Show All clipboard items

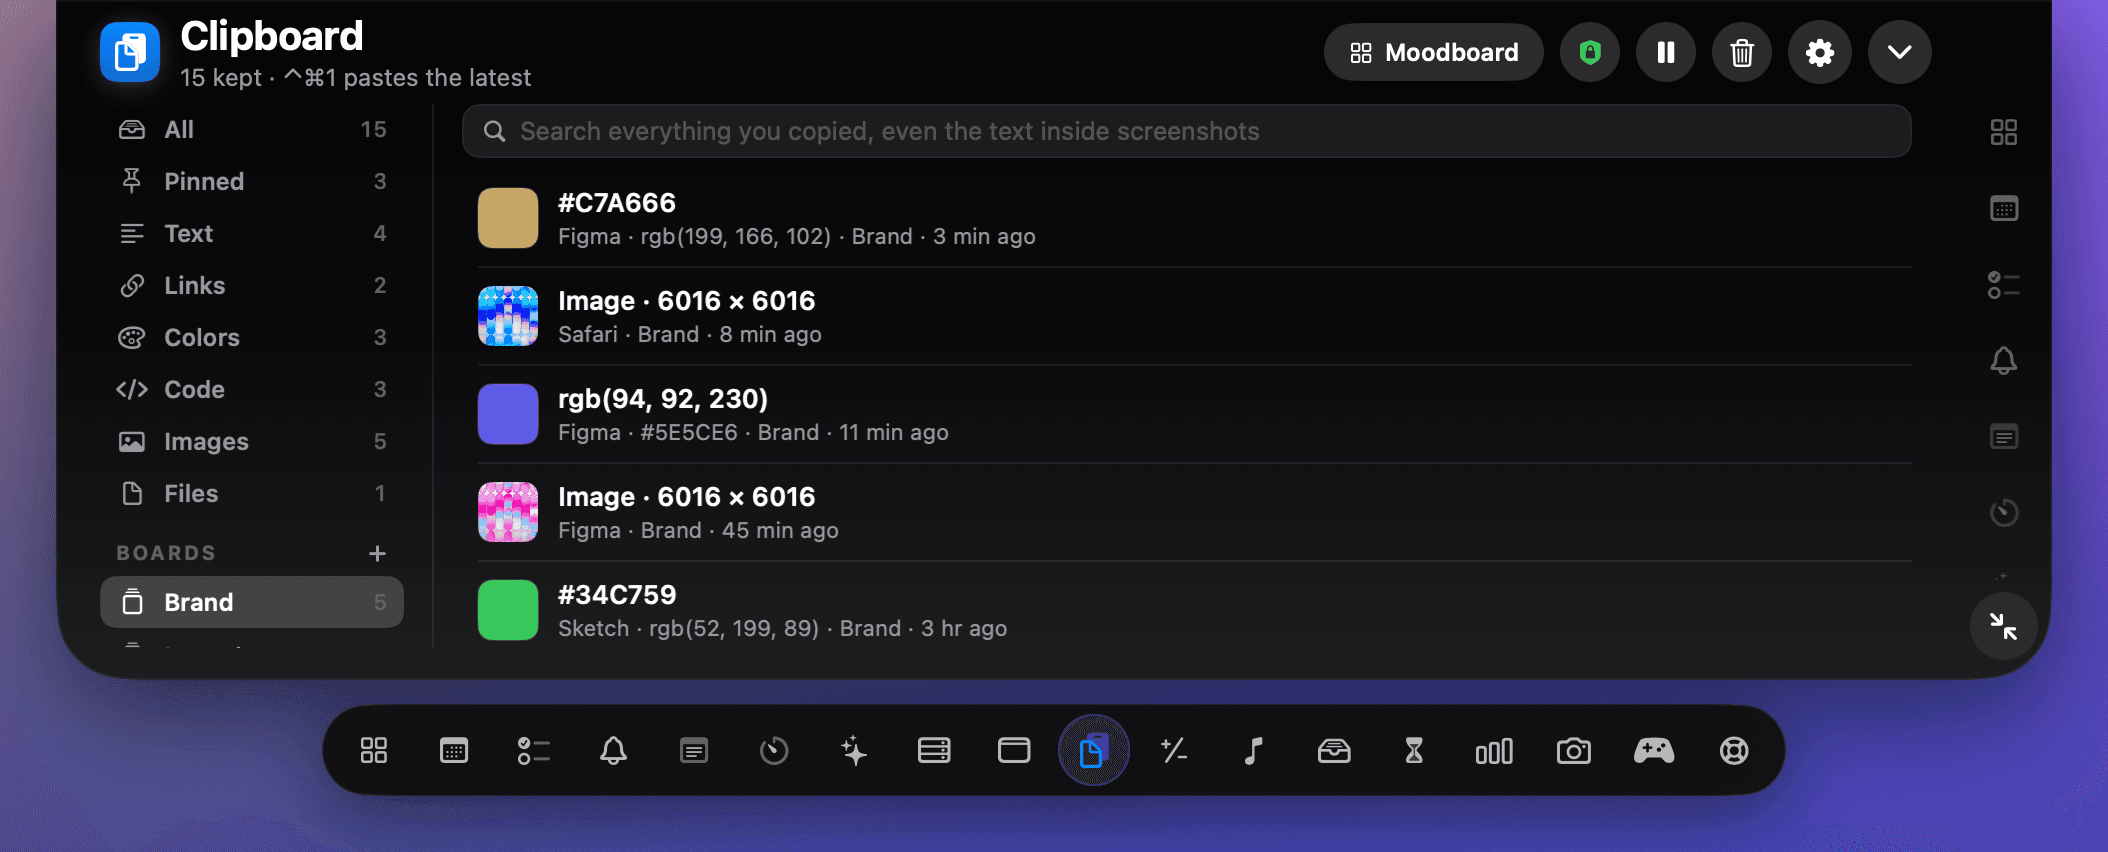pyautogui.click(x=252, y=129)
